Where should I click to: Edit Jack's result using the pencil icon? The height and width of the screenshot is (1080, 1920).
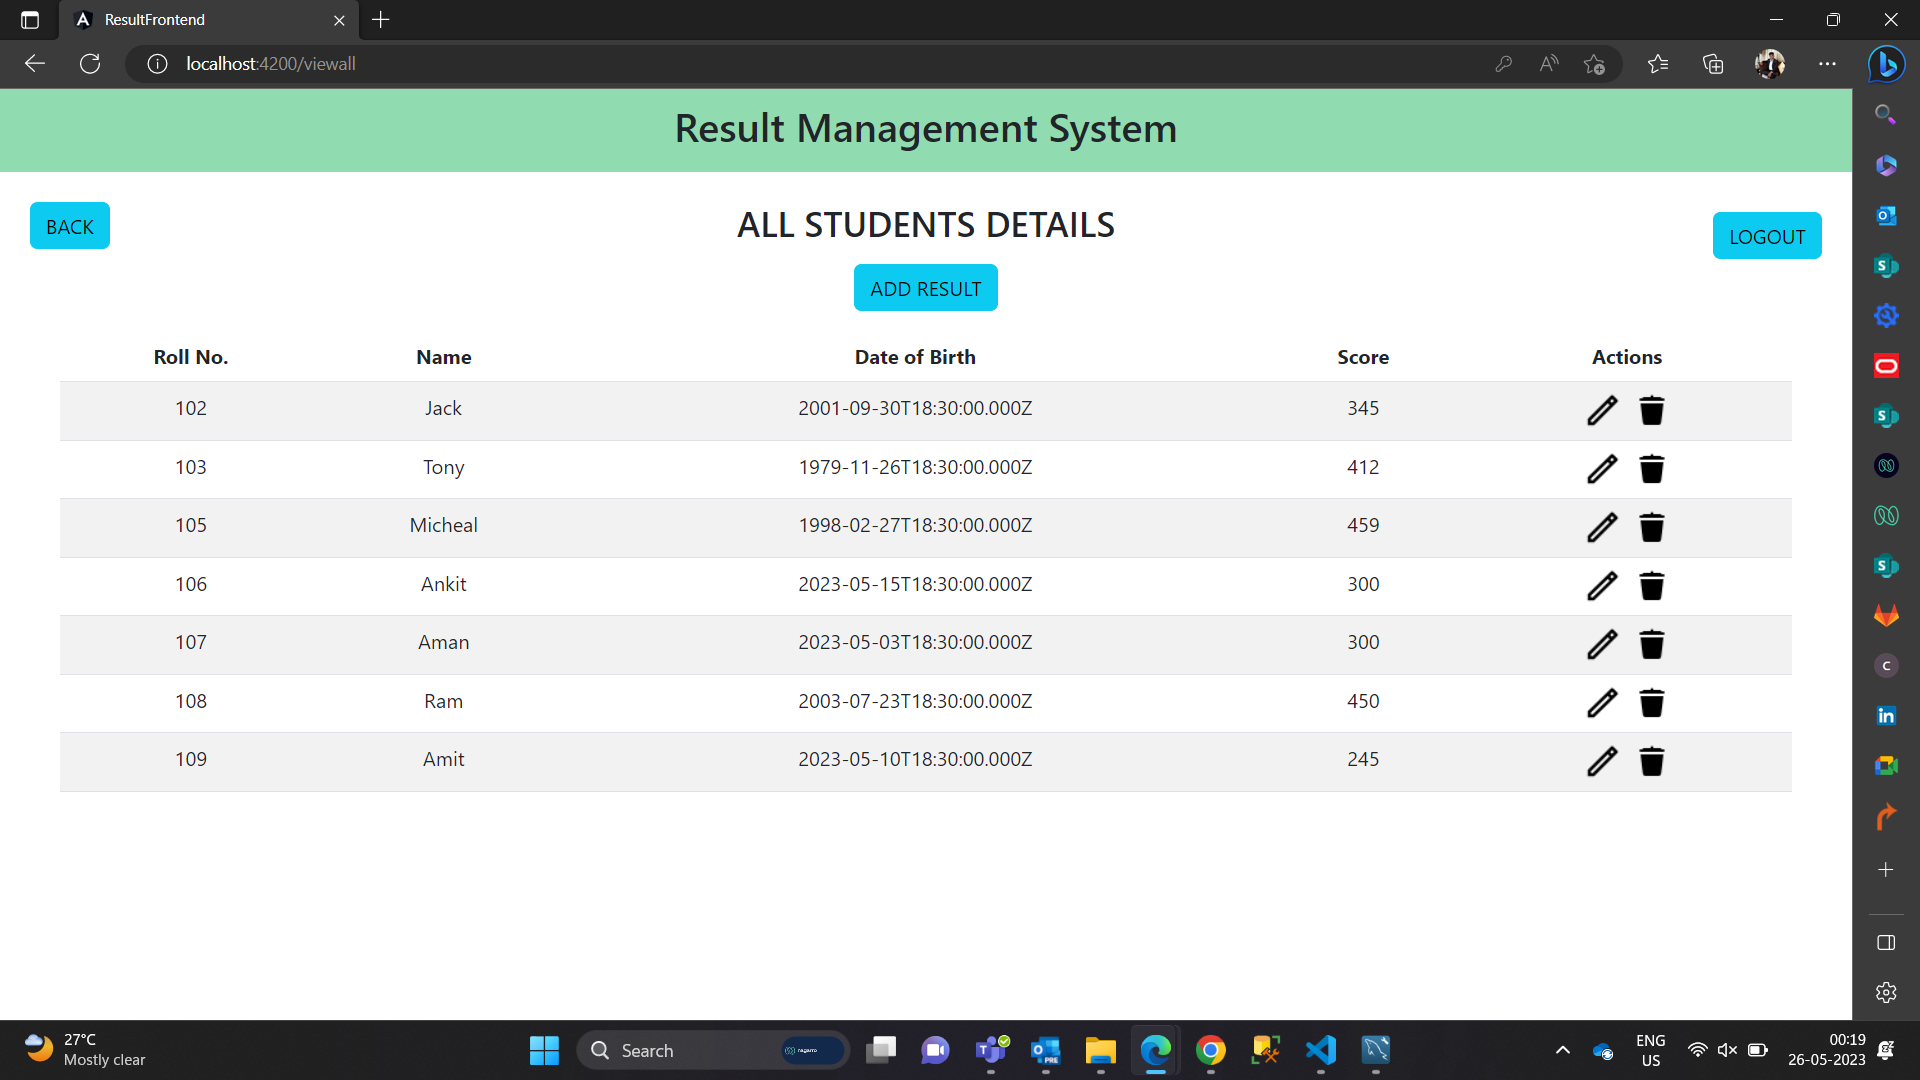point(1602,410)
